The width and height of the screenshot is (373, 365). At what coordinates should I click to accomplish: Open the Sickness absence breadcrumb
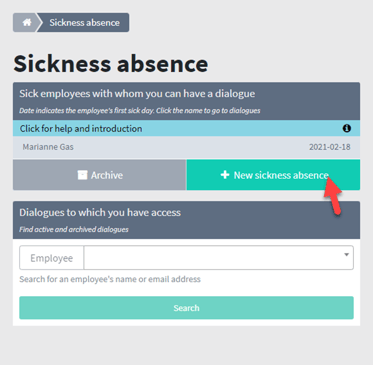point(84,22)
